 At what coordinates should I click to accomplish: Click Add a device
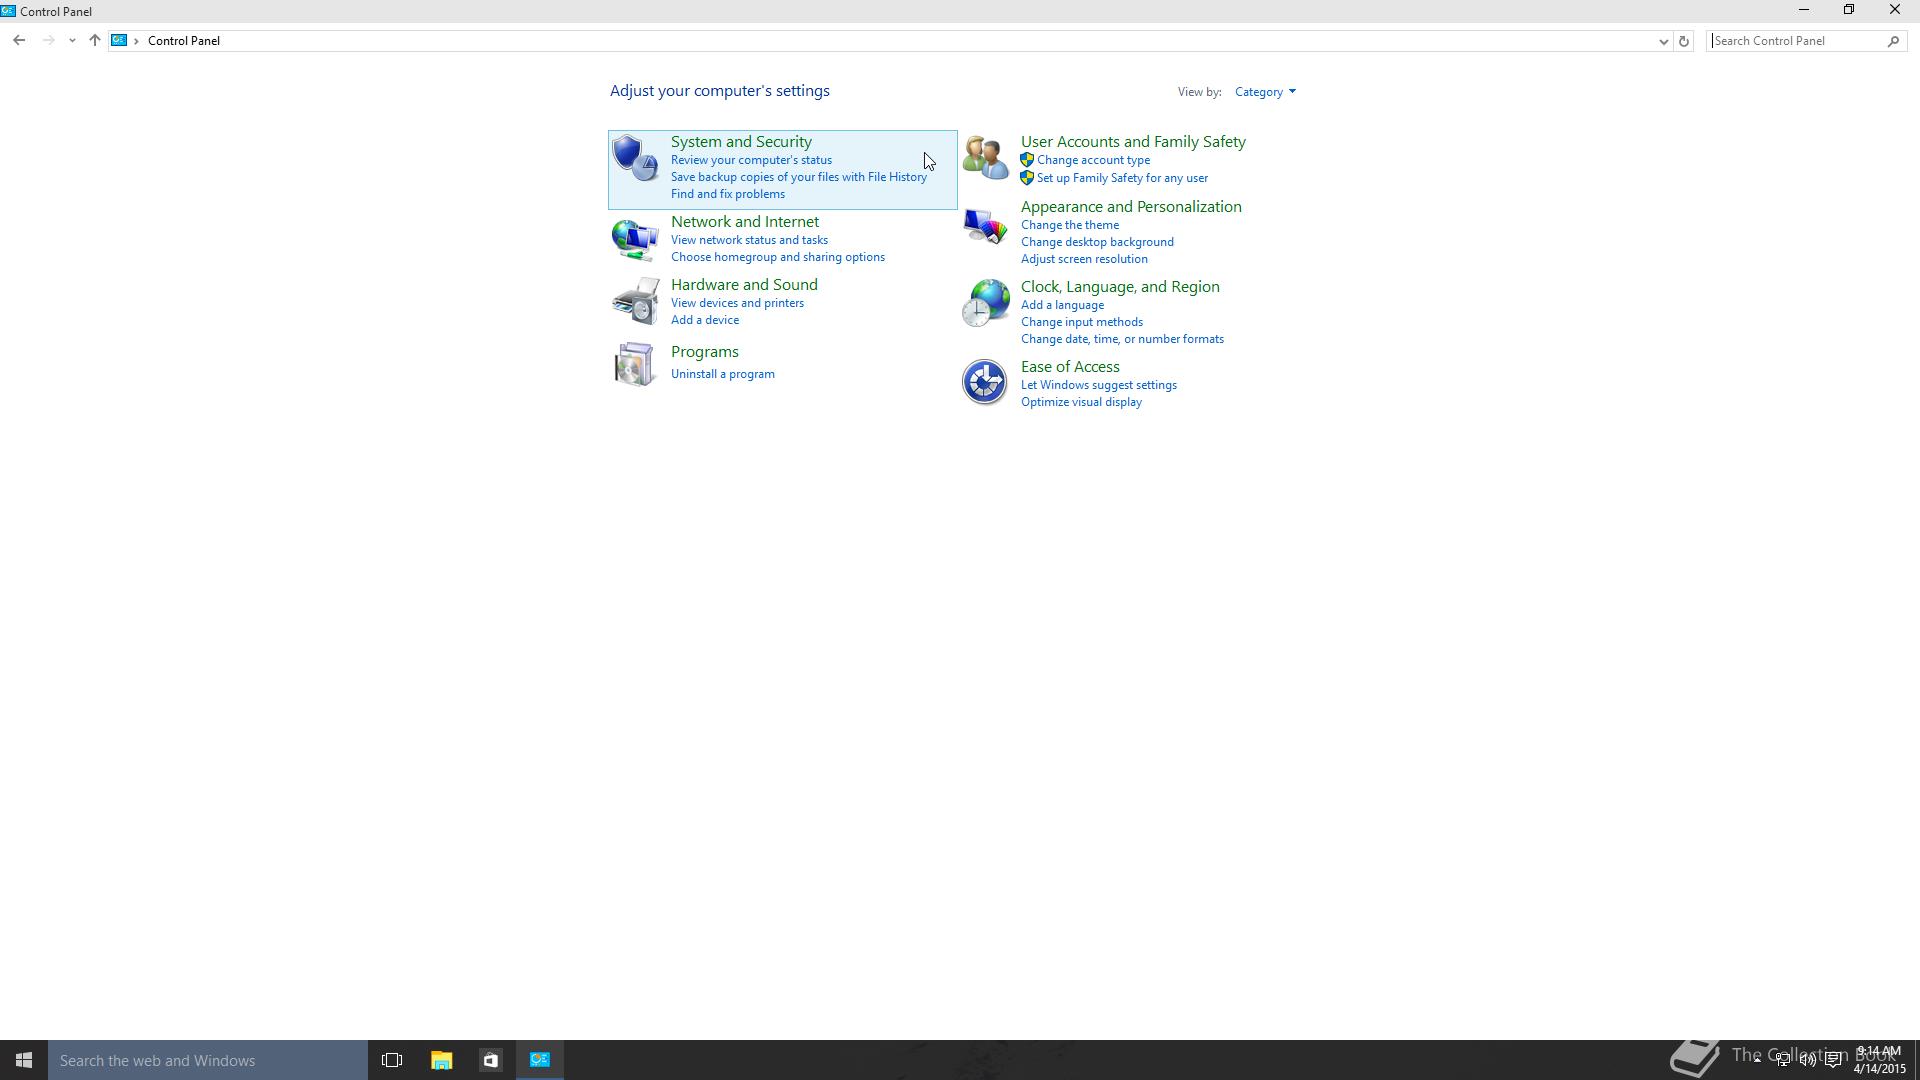tap(705, 320)
